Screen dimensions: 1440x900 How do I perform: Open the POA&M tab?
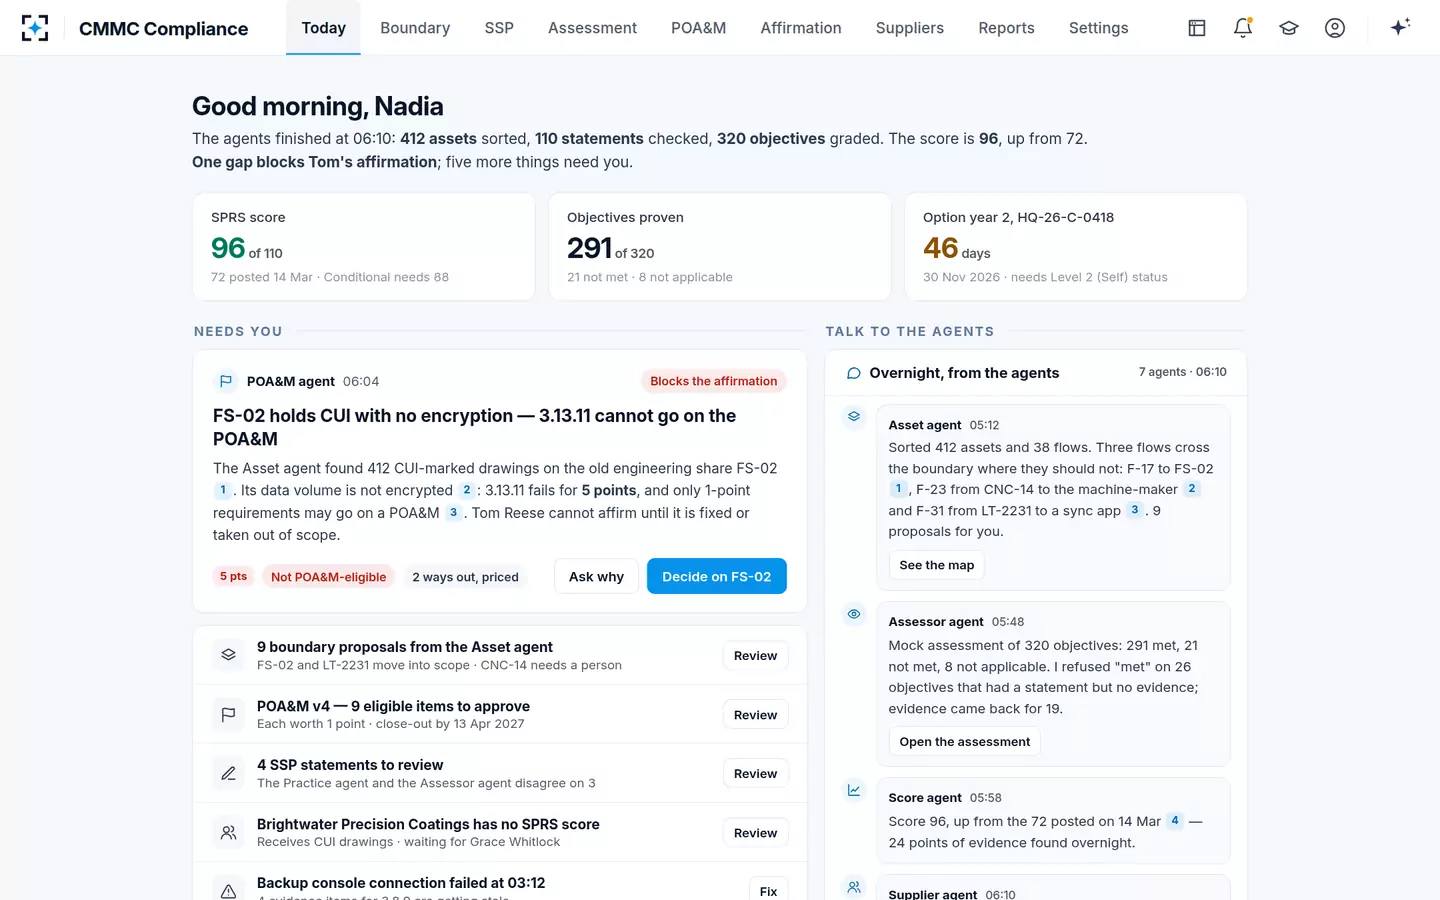coord(698,28)
